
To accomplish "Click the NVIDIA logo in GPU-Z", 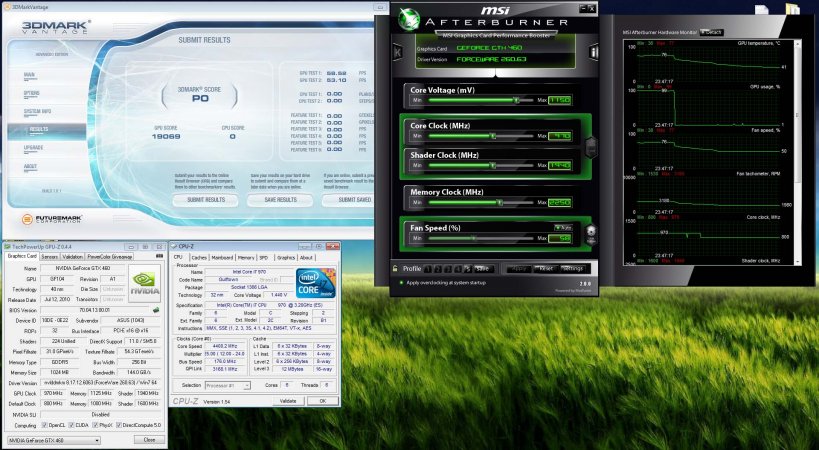I will click(145, 283).
